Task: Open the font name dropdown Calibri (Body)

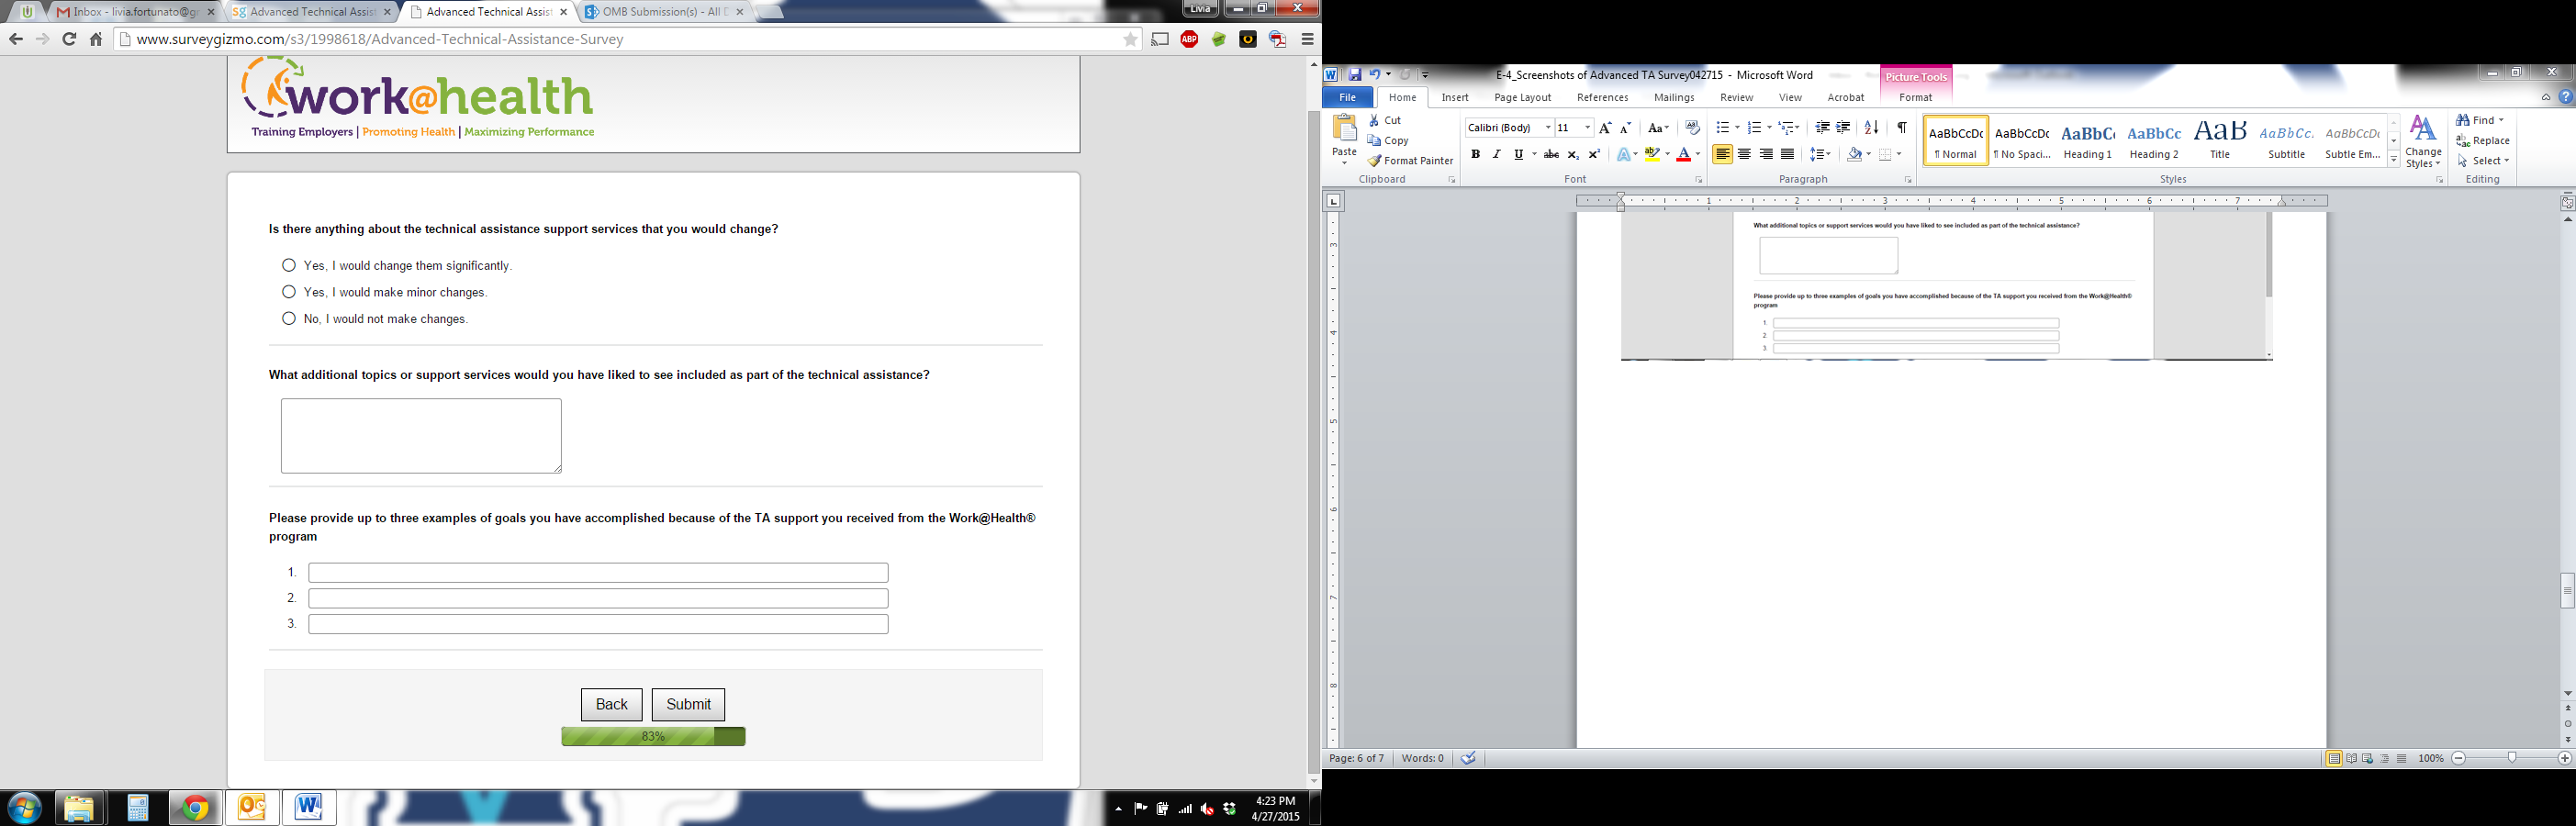Action: coord(1548,128)
